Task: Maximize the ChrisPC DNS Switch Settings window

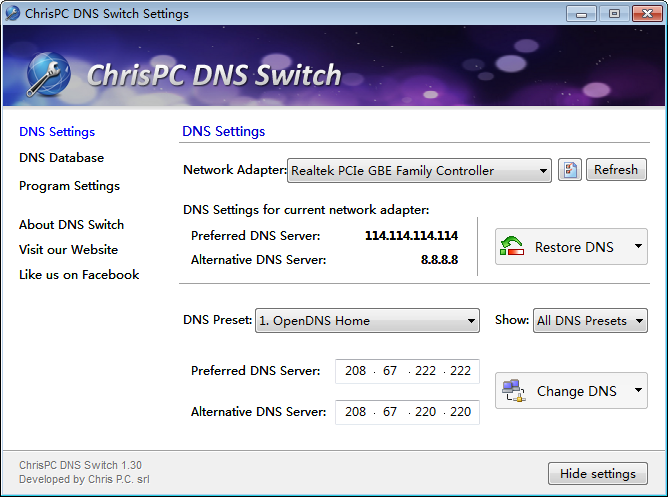Action: click(614, 14)
